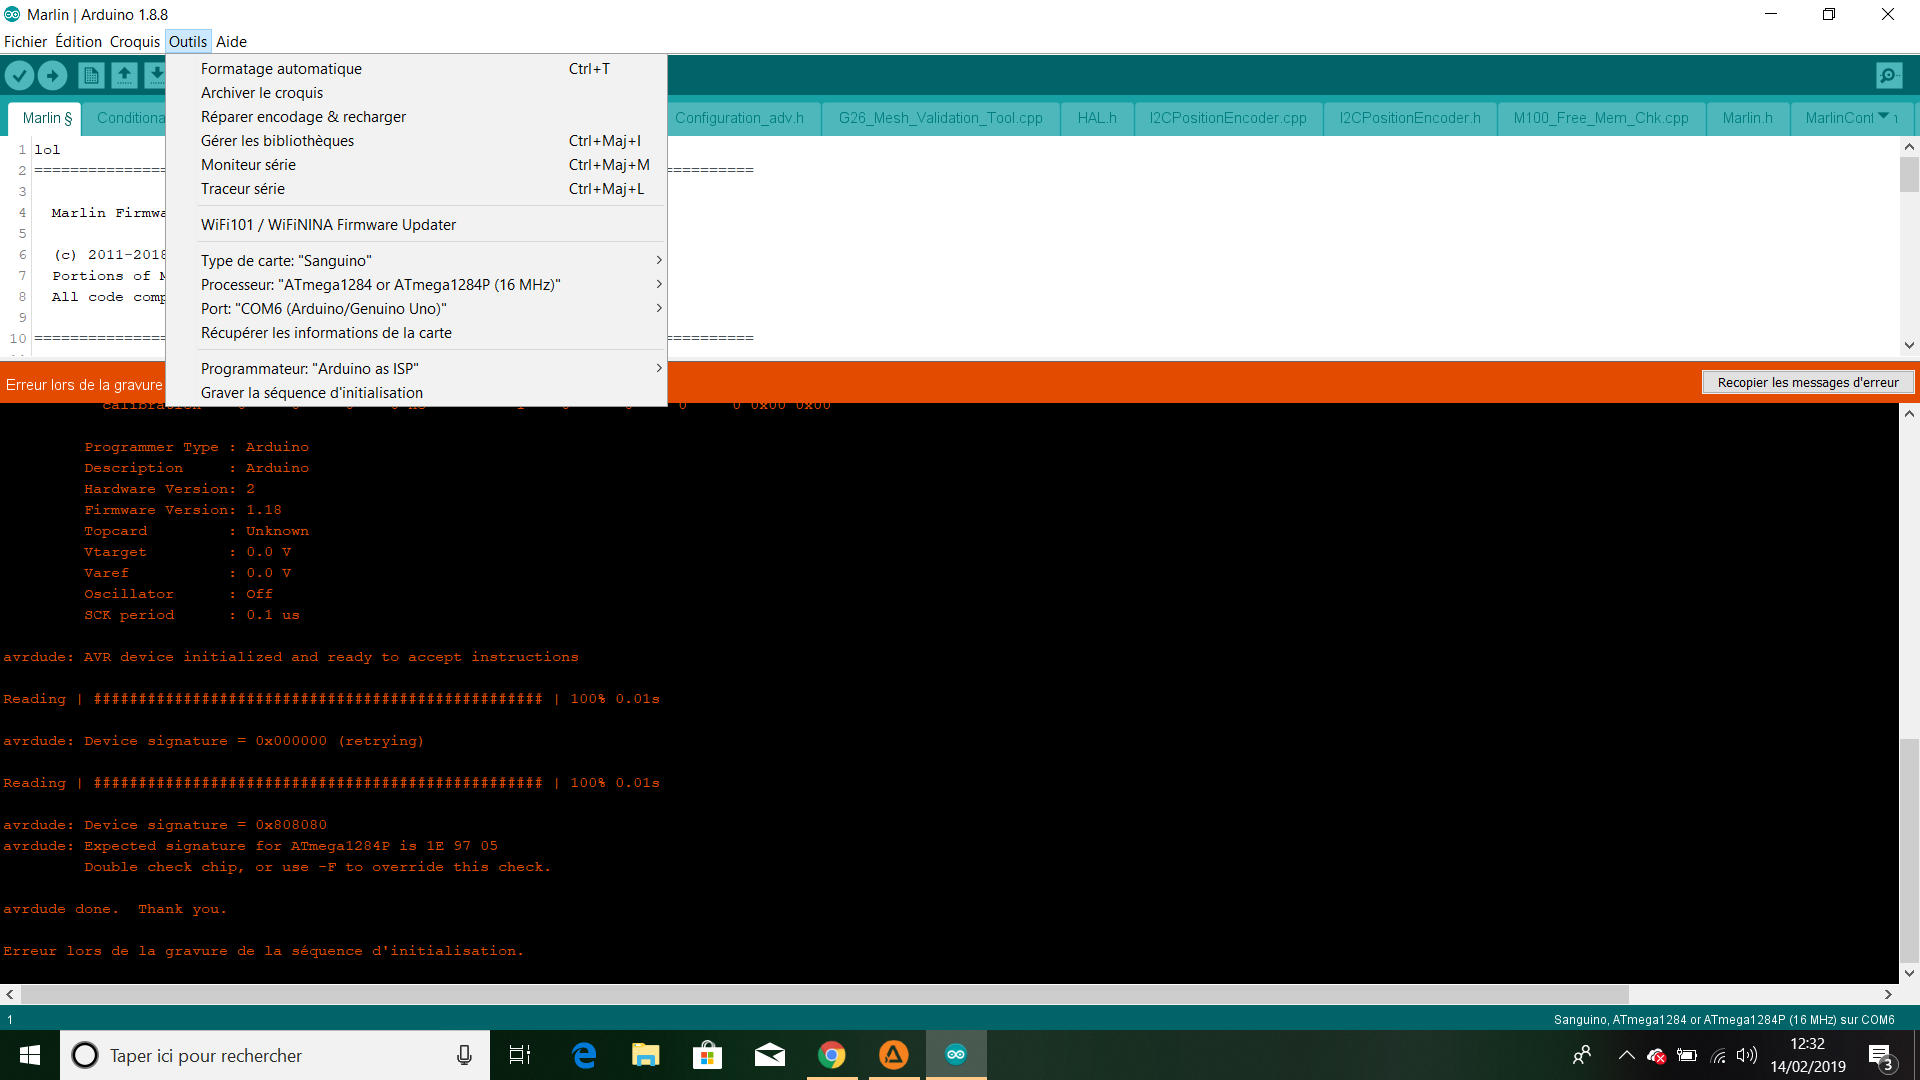
Task: Open Aide menu
Action: click(x=231, y=42)
